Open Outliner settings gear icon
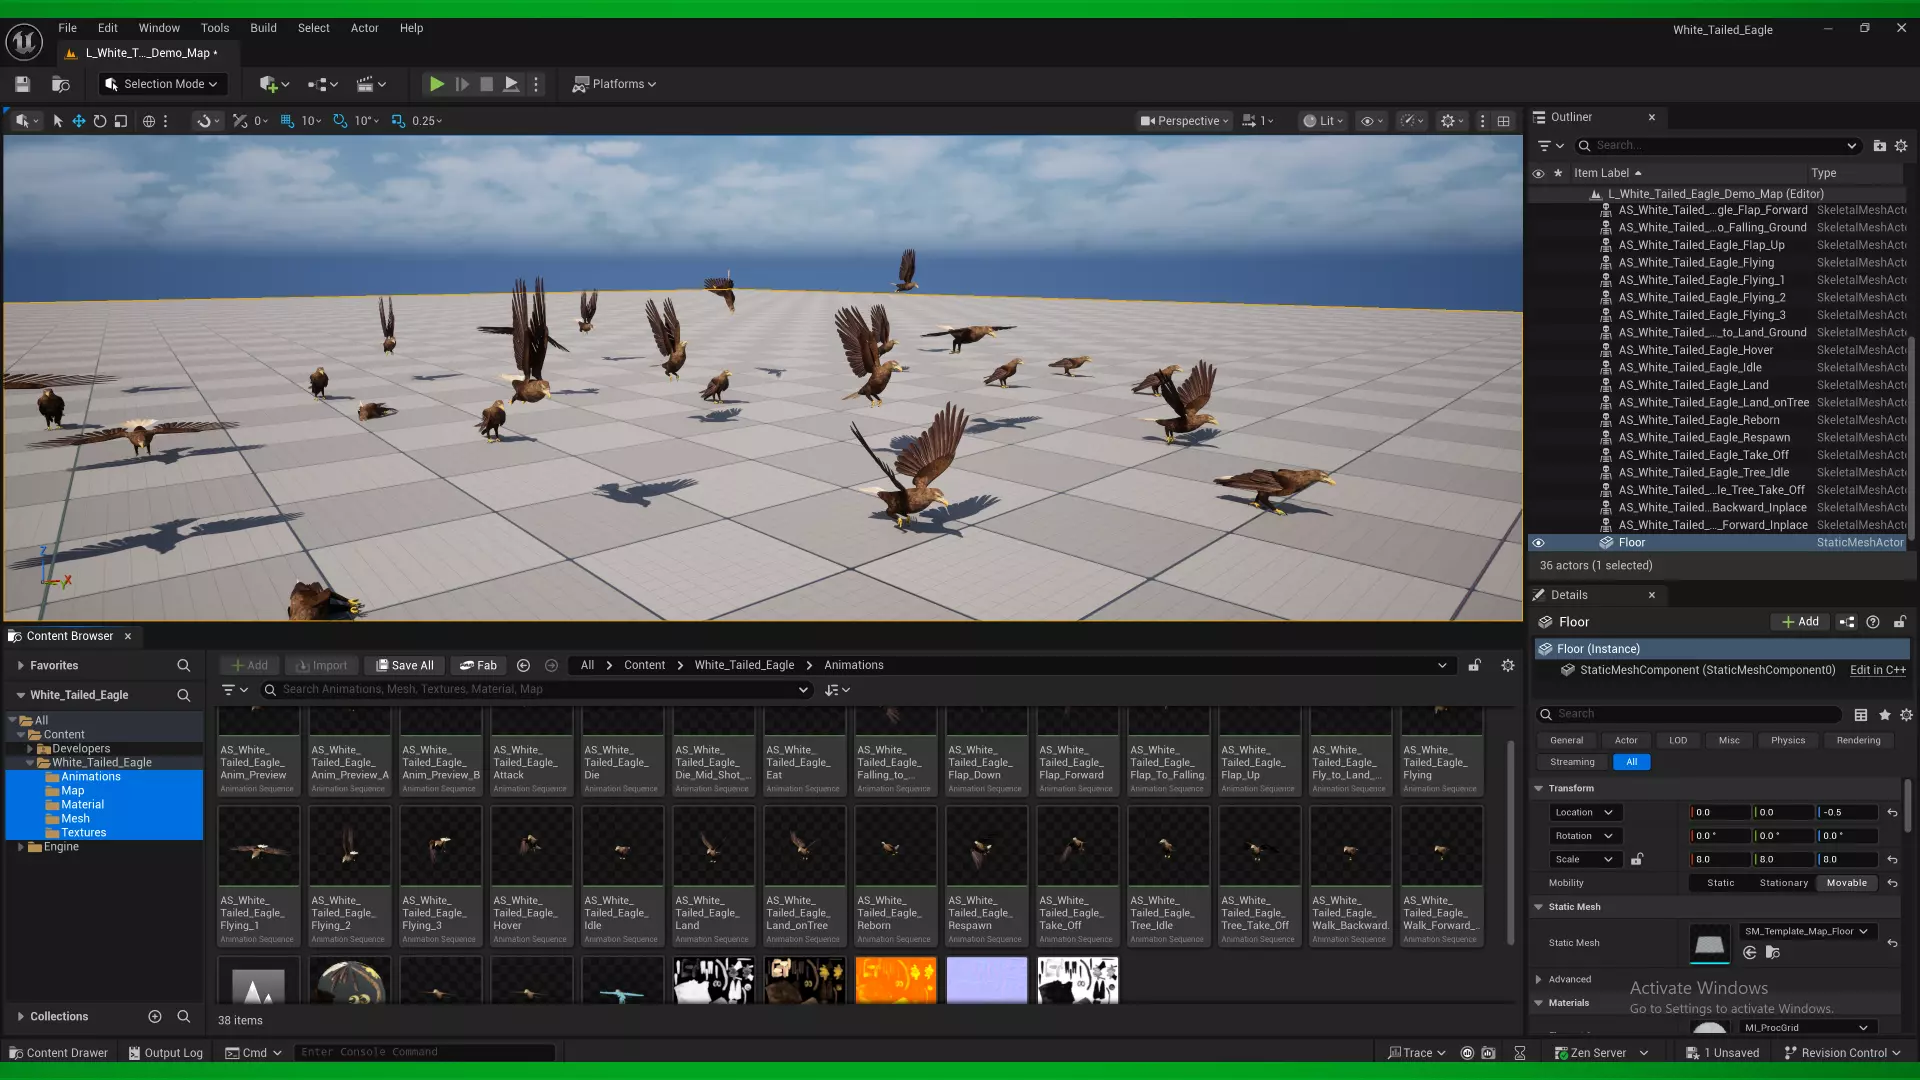This screenshot has height=1080, width=1920. (1901, 146)
